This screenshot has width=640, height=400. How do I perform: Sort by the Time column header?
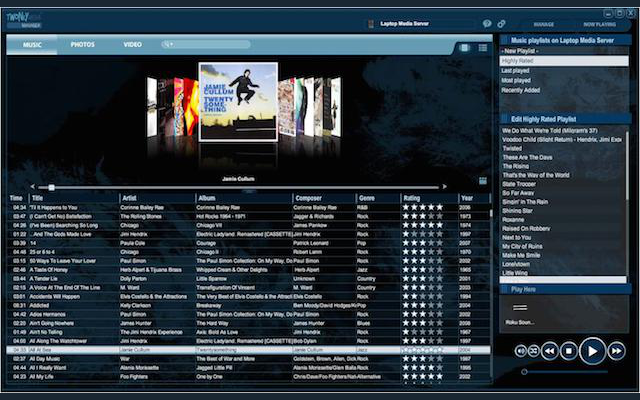tap(18, 198)
